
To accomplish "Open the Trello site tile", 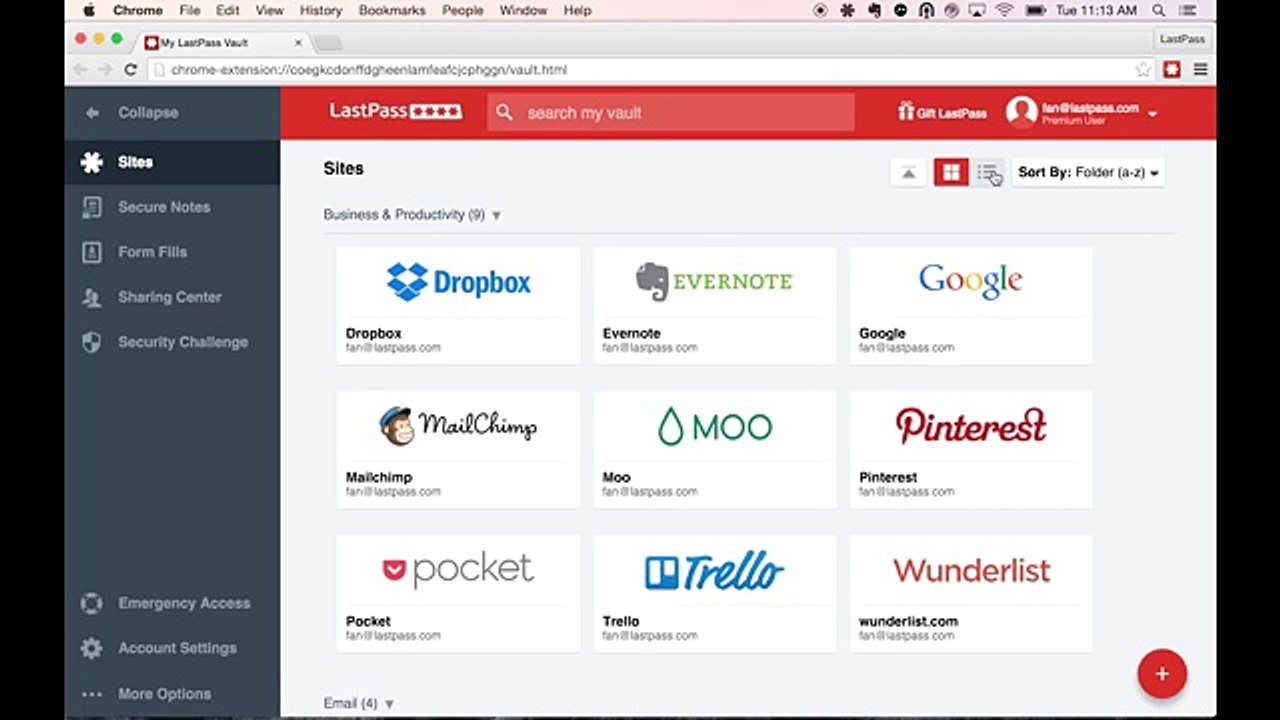I will (x=715, y=594).
